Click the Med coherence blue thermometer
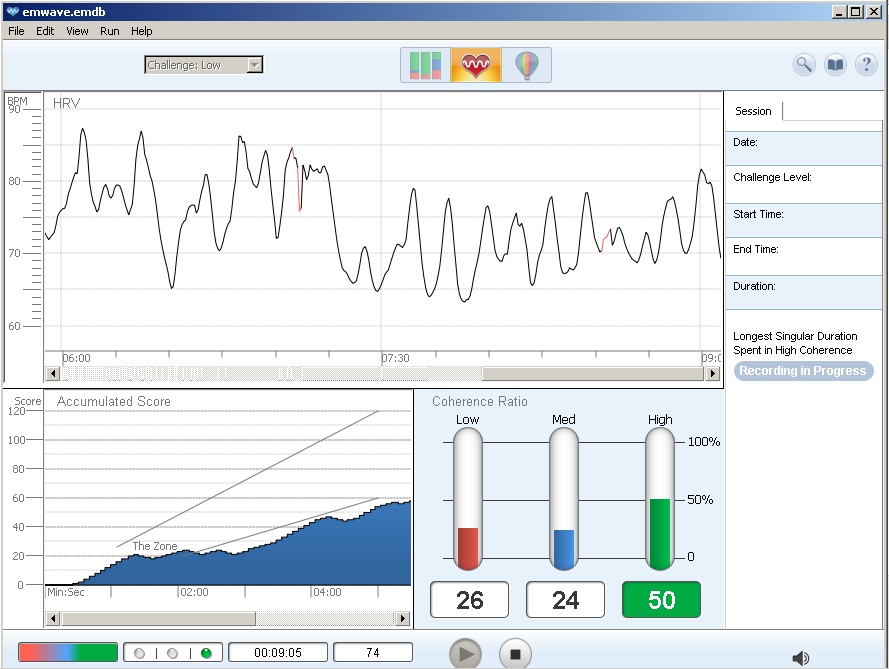 pos(564,499)
